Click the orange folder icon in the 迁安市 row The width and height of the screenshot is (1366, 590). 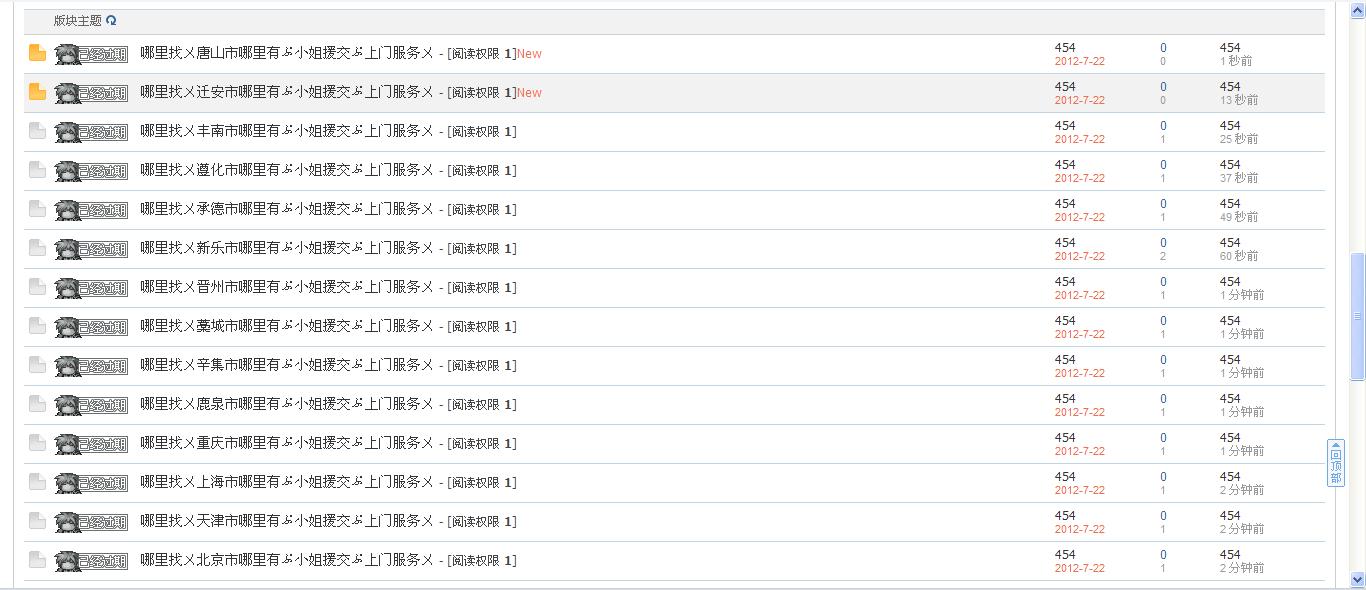tap(38, 92)
